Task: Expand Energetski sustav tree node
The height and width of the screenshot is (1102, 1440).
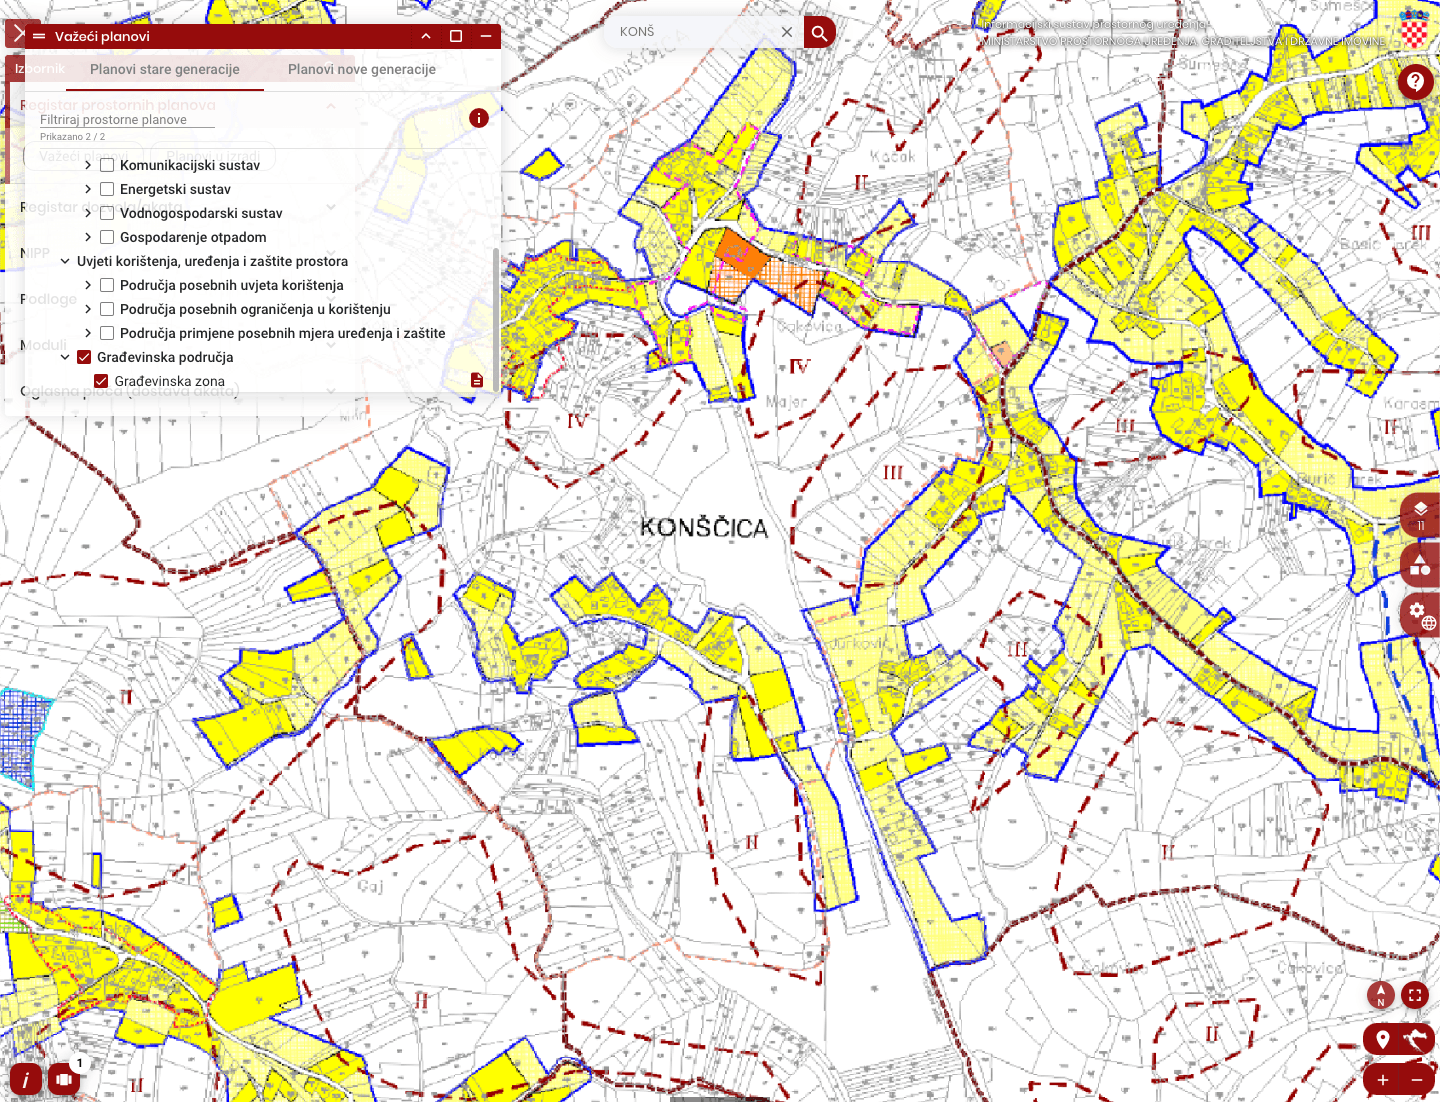Action: point(88,189)
